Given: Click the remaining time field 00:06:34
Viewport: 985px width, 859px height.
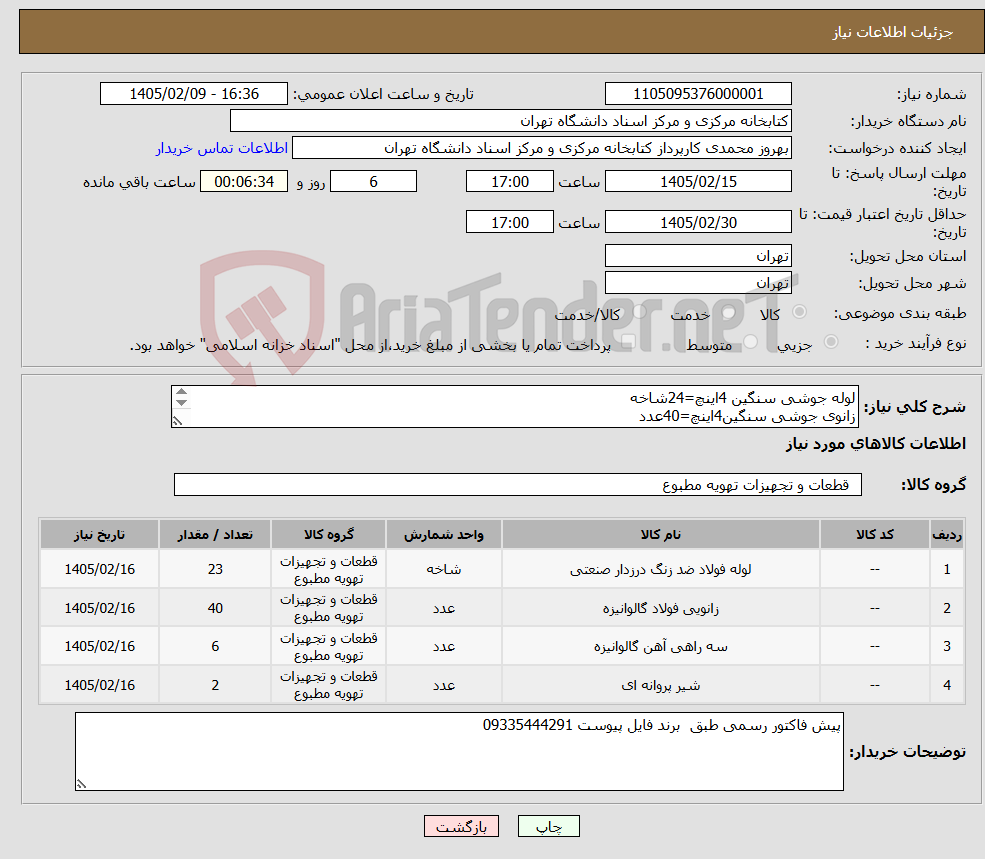Looking at the screenshot, I should pos(244,182).
